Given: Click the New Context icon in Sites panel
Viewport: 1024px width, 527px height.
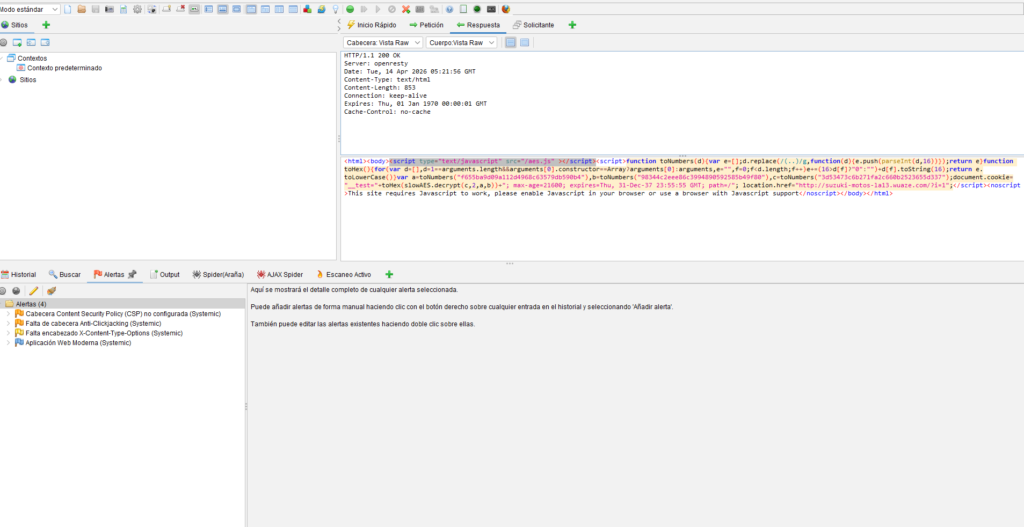Looking at the screenshot, I should pyautogui.click(x=18, y=42).
